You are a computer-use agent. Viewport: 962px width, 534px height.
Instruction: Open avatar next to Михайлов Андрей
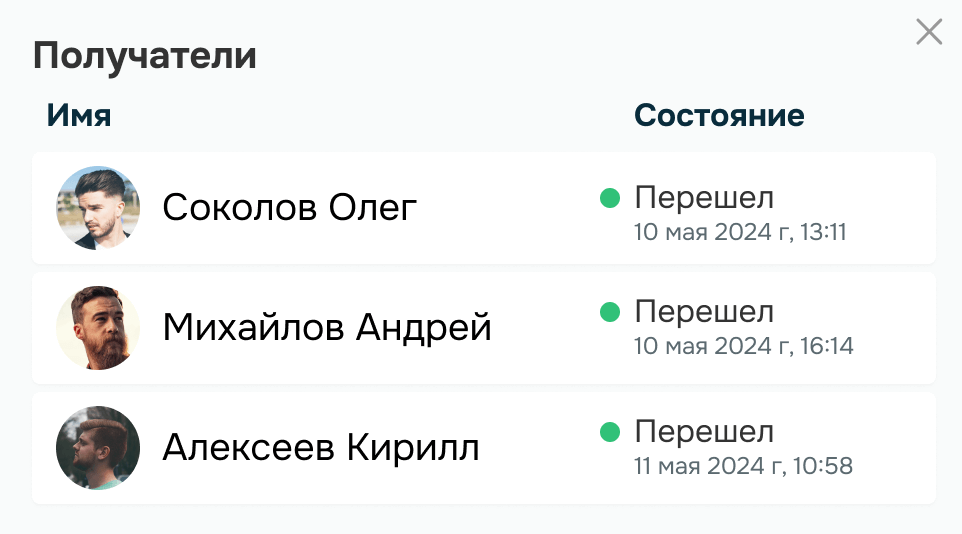point(98,328)
